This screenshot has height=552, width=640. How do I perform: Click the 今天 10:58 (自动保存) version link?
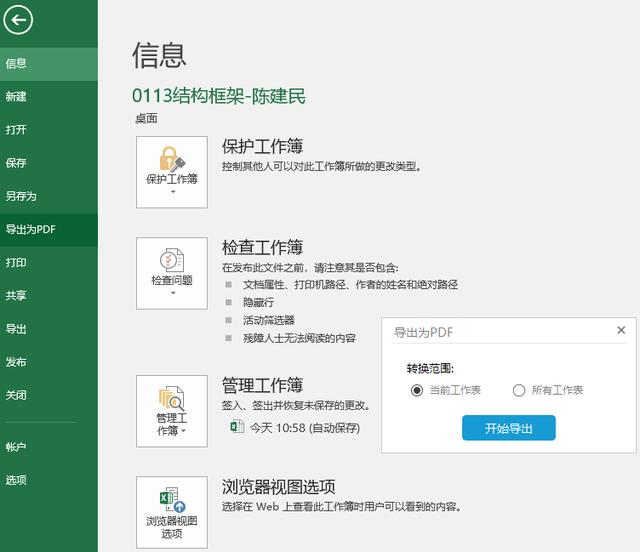coord(305,428)
